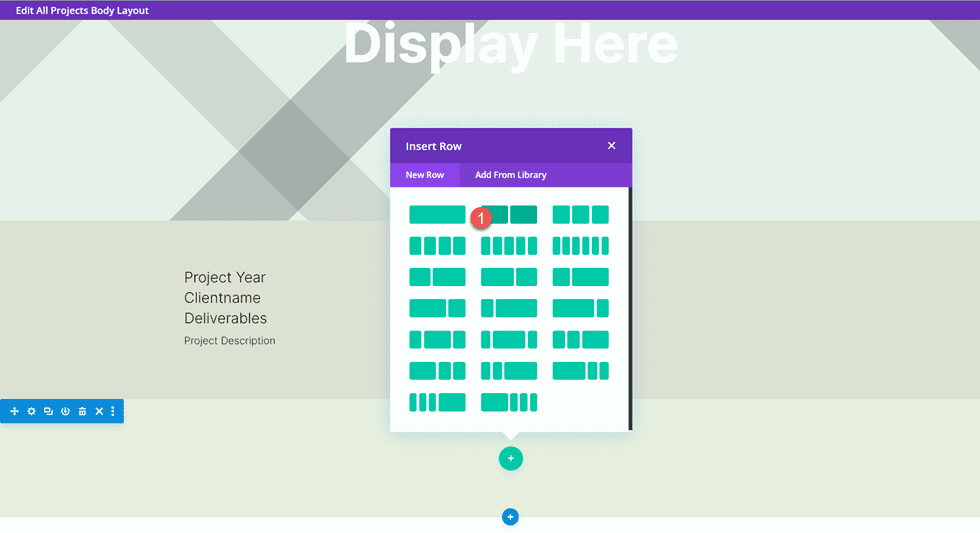Click the X icon in the blue section toolbar
The image size is (980, 533).
tap(99, 411)
